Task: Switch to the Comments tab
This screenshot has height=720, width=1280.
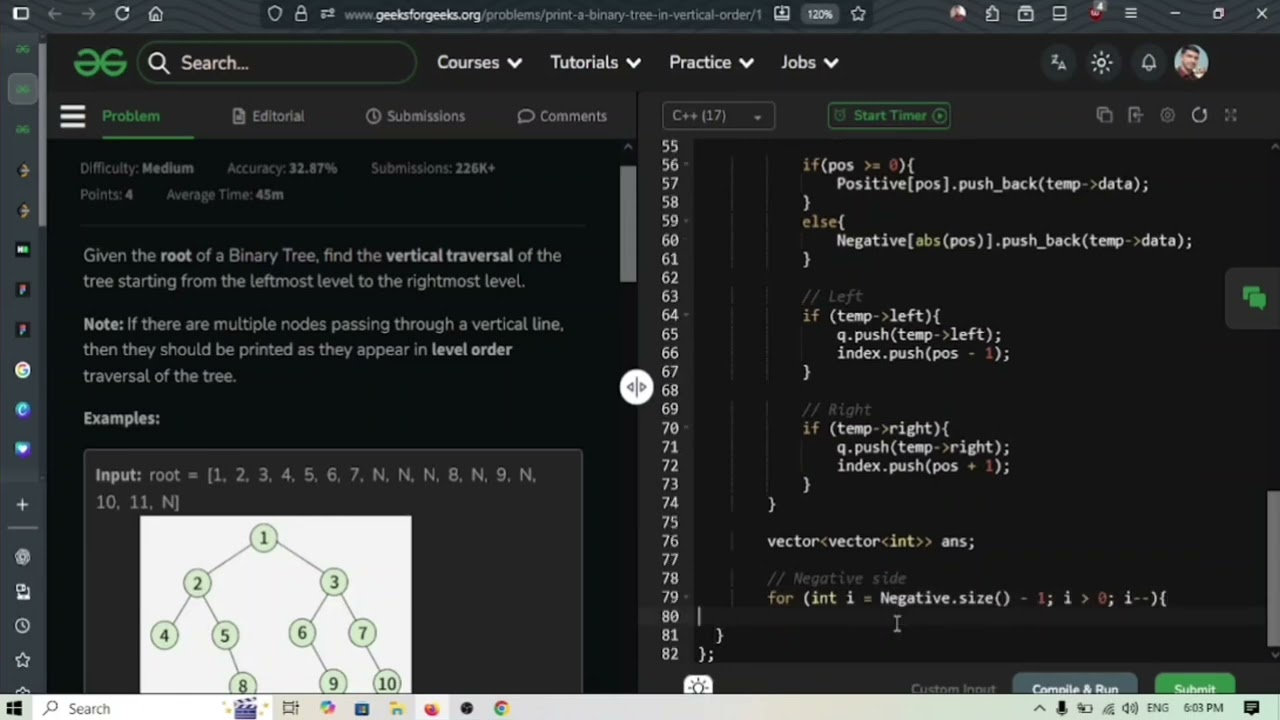Action: pyautogui.click(x=562, y=116)
